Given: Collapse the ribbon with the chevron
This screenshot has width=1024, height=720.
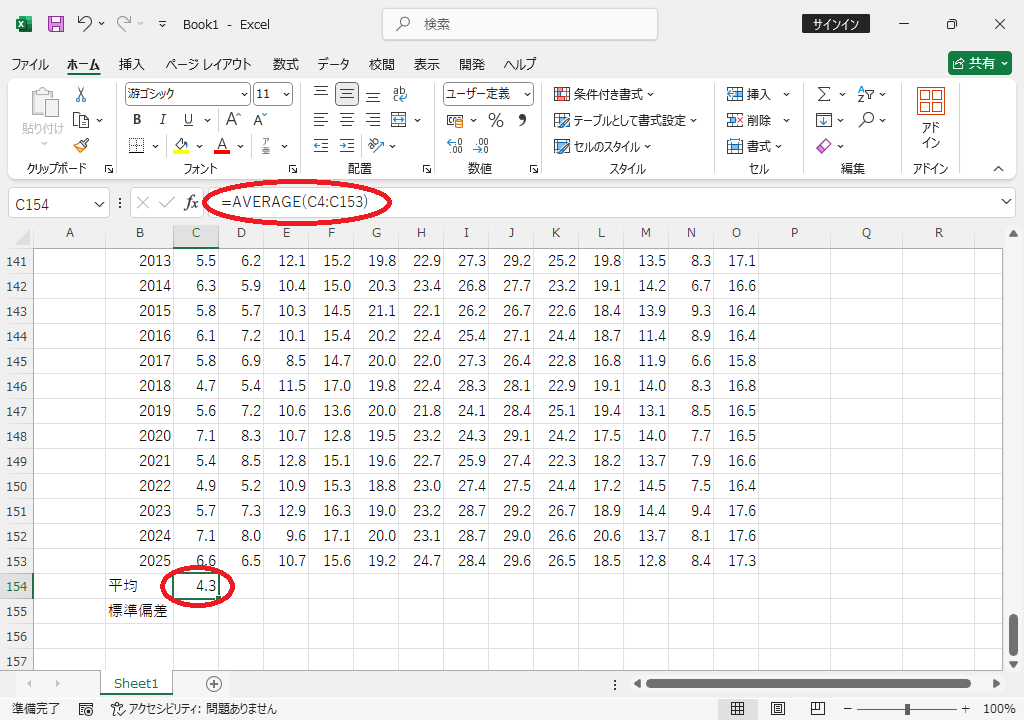Looking at the screenshot, I should click(x=999, y=169).
